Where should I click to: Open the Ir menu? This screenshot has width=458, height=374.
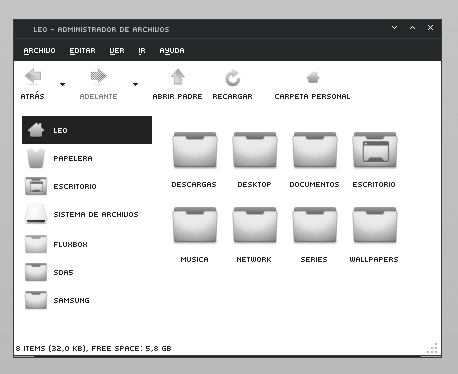pos(142,51)
